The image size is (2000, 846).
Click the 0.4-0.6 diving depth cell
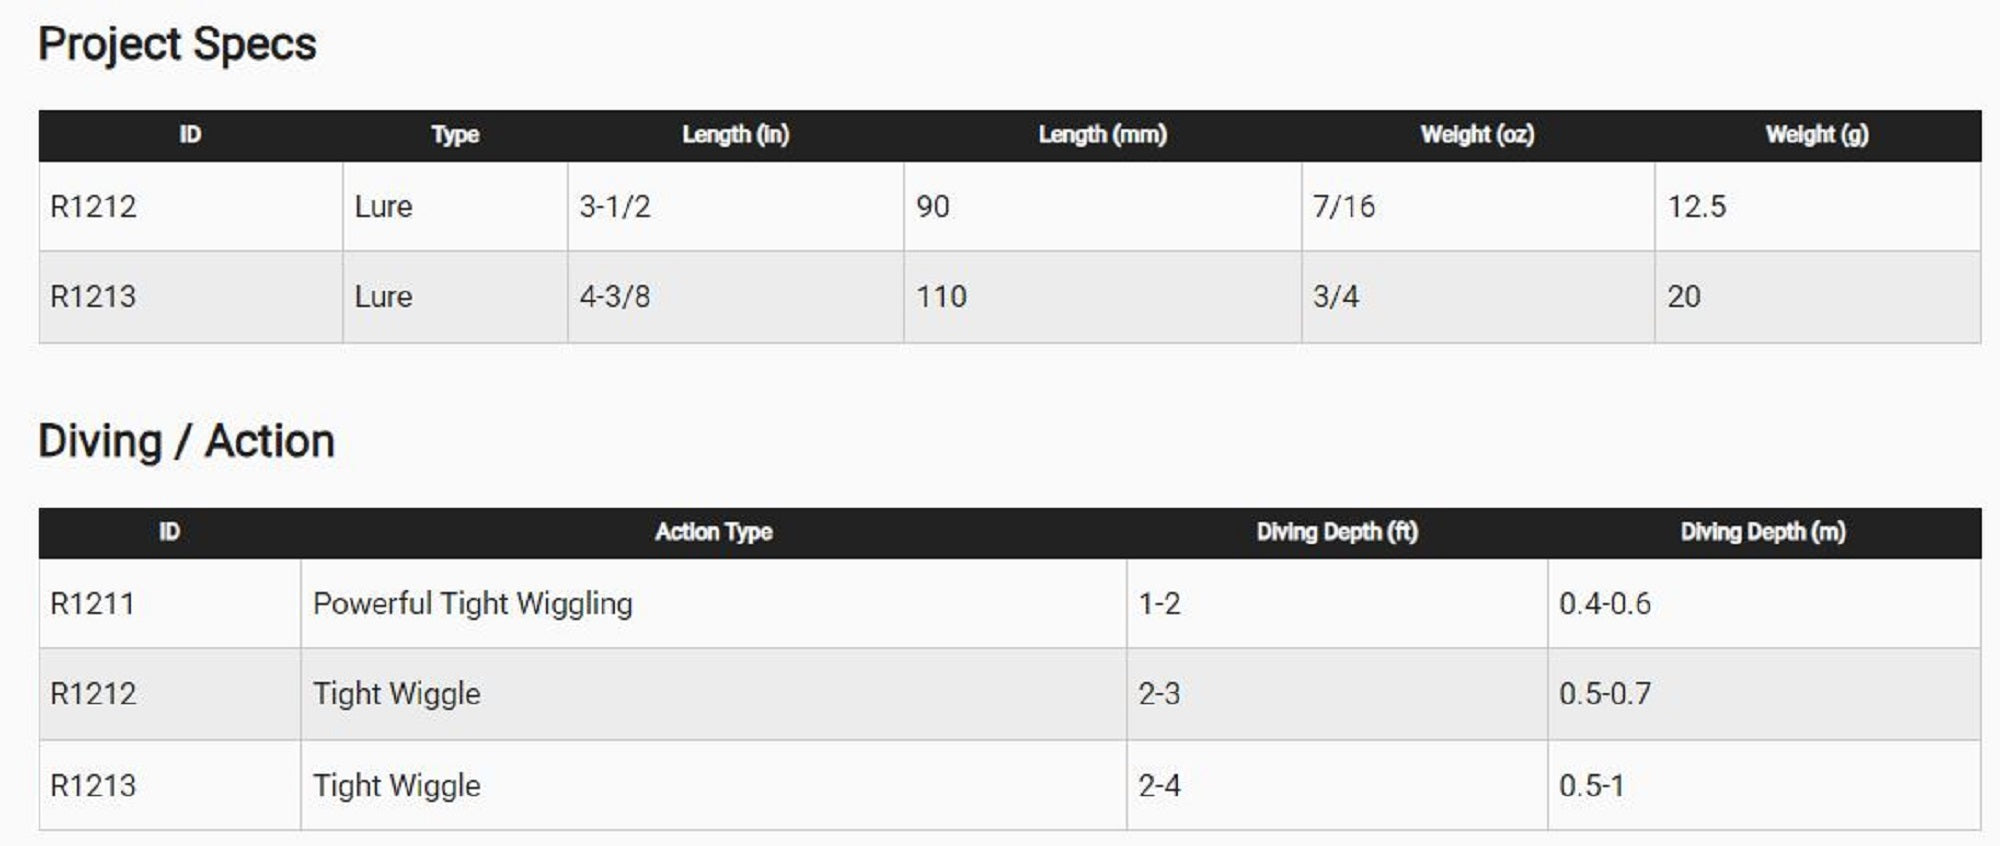point(1604,604)
